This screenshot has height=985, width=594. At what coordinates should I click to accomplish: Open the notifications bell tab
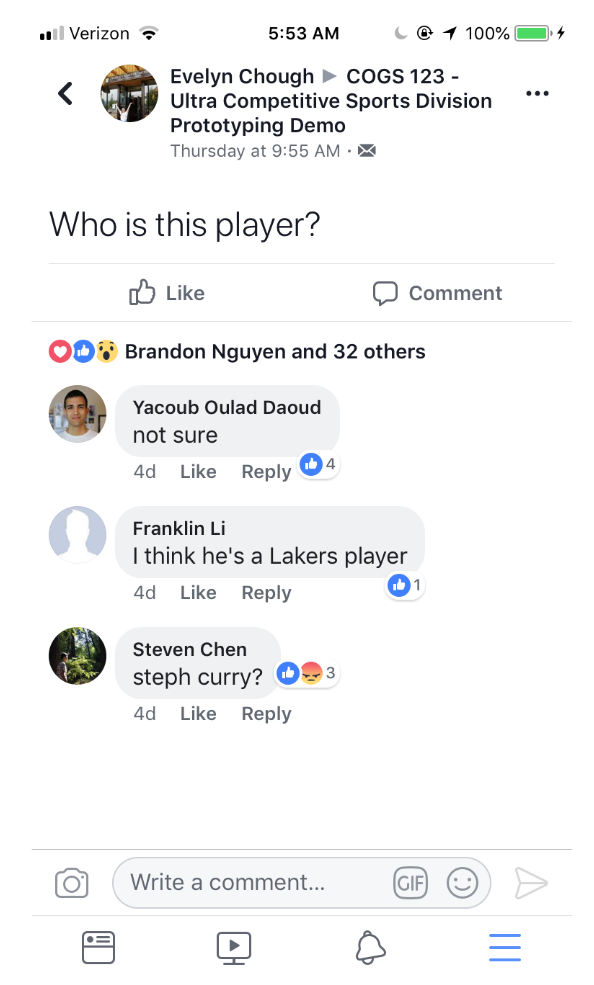point(370,947)
